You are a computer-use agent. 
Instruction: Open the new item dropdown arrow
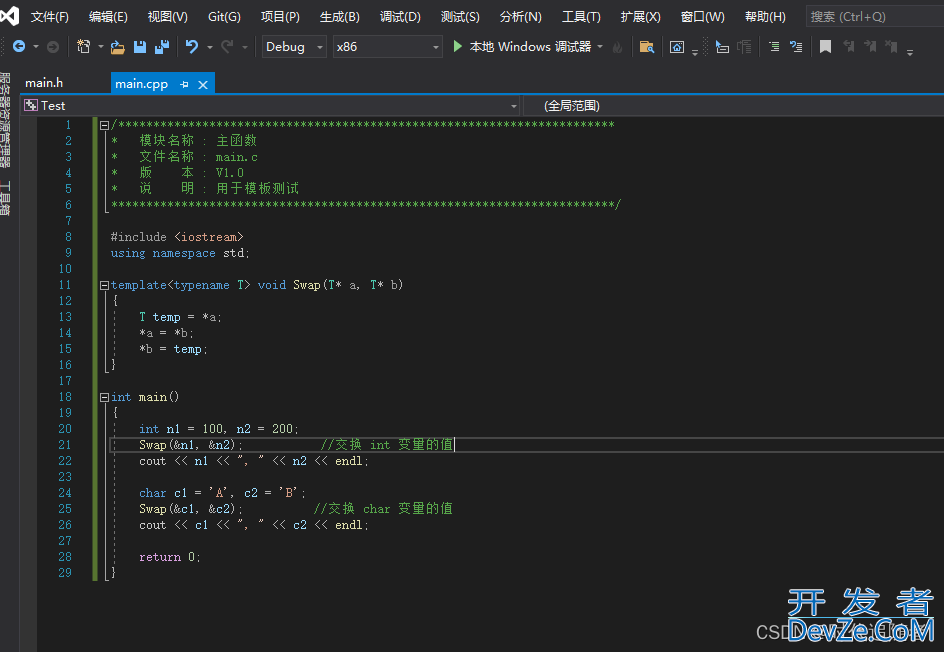click(101, 46)
